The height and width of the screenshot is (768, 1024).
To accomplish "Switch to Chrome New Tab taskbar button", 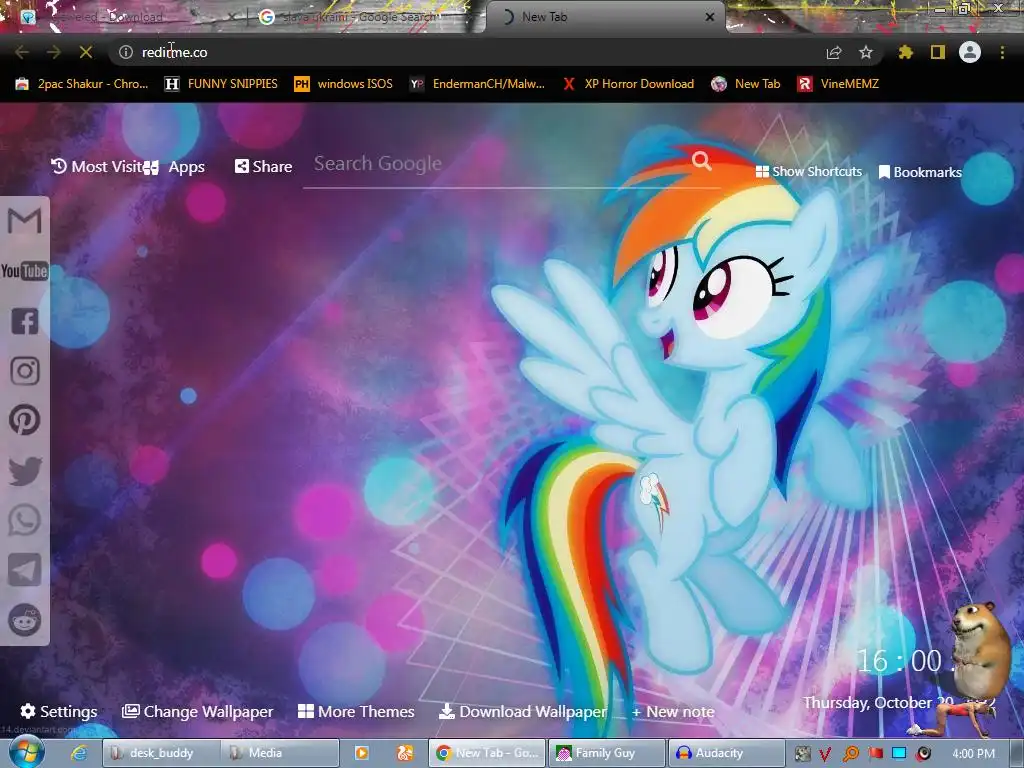I will tap(487, 753).
